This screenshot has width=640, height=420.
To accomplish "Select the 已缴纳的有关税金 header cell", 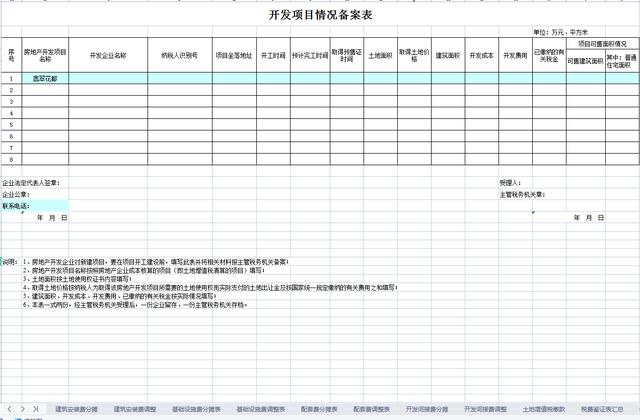I will (549, 55).
